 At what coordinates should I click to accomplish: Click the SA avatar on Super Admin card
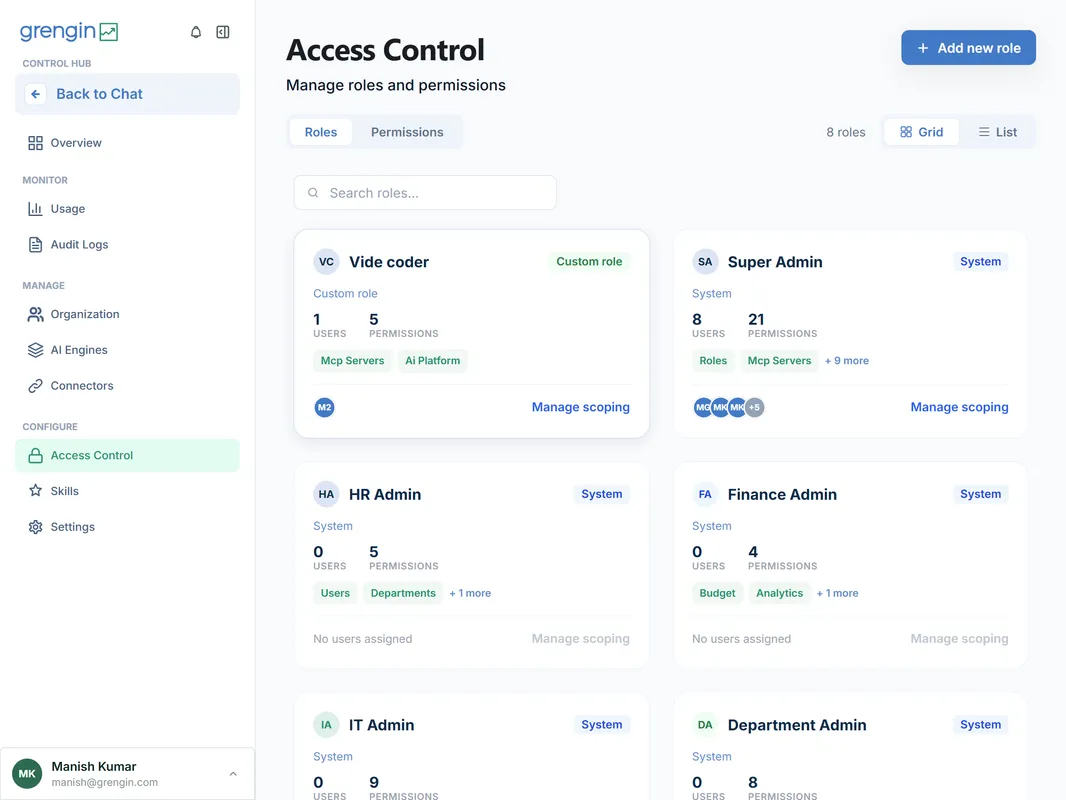tap(705, 262)
